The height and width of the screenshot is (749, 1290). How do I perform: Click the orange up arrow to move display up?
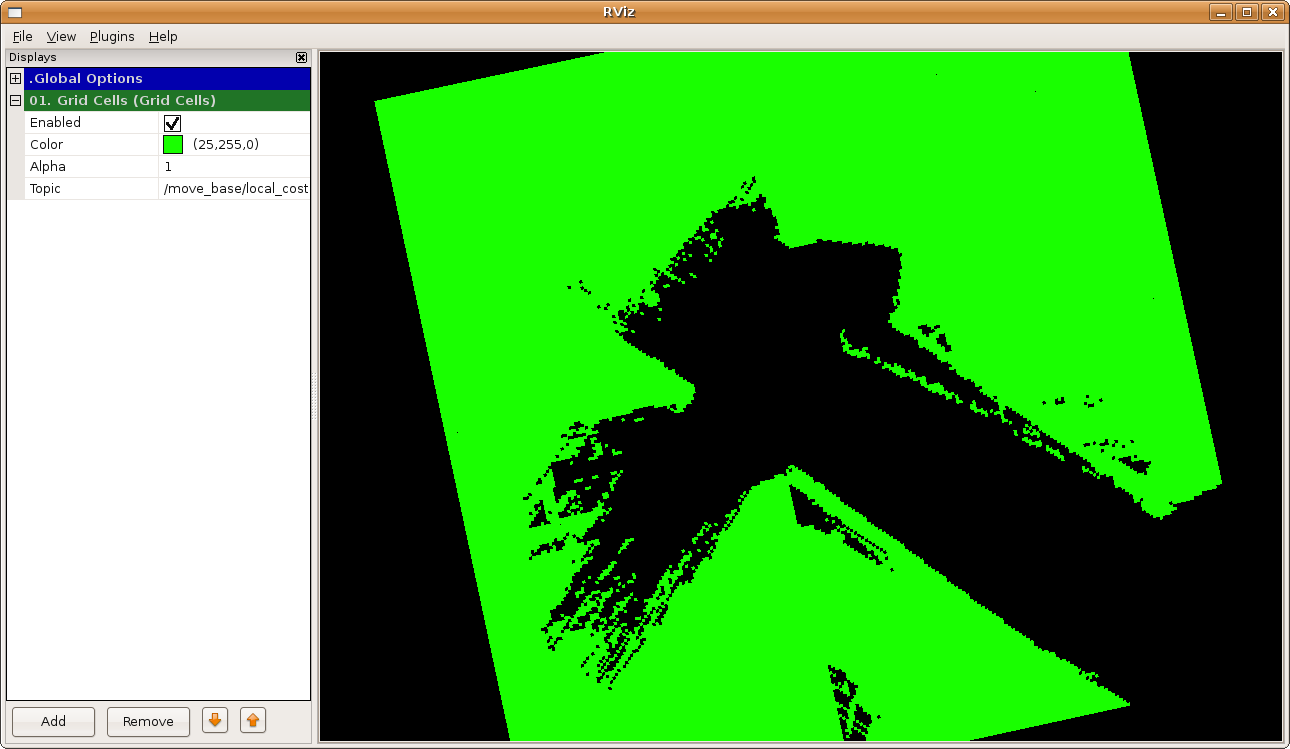tap(253, 720)
